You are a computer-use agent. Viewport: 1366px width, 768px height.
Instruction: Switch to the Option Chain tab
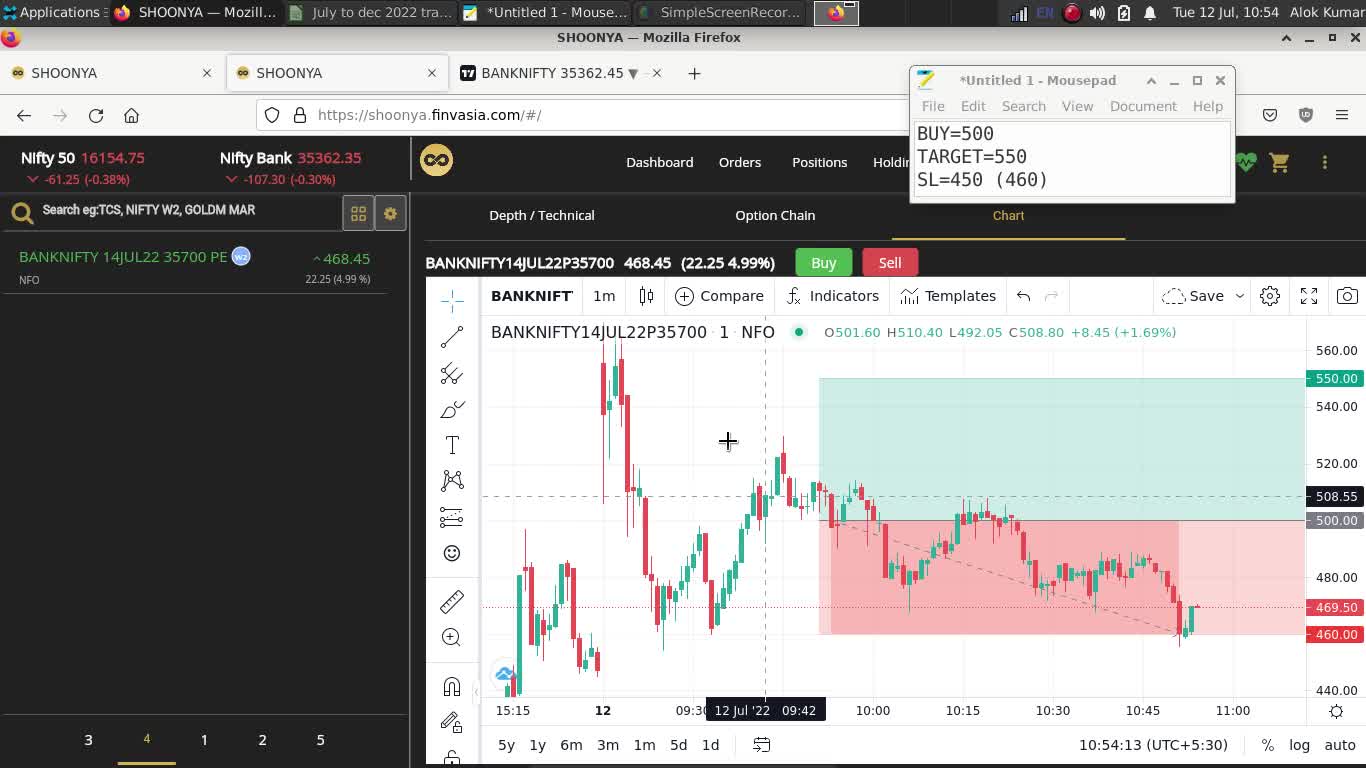click(775, 215)
